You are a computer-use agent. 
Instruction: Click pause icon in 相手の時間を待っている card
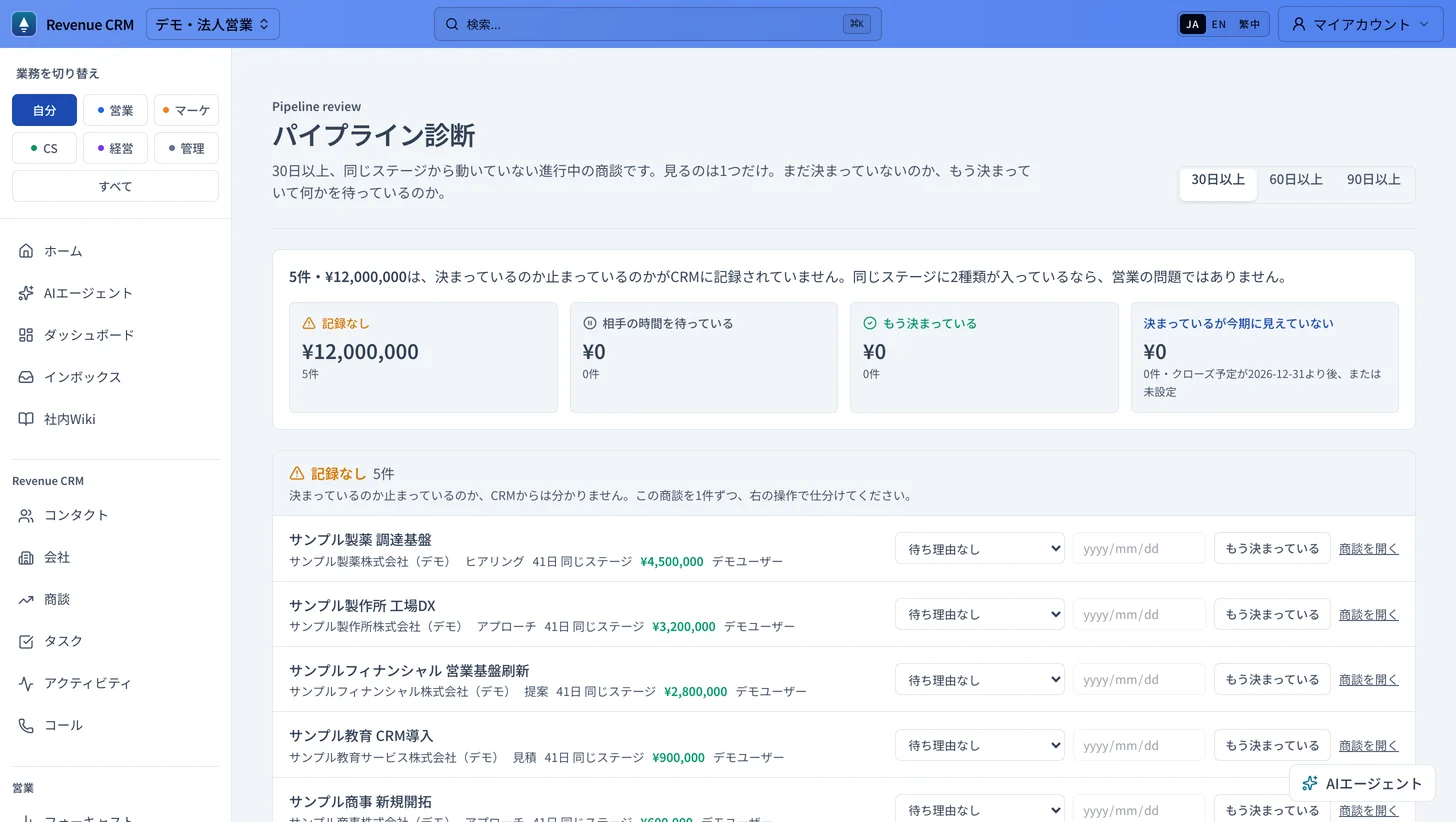pyautogui.click(x=590, y=323)
